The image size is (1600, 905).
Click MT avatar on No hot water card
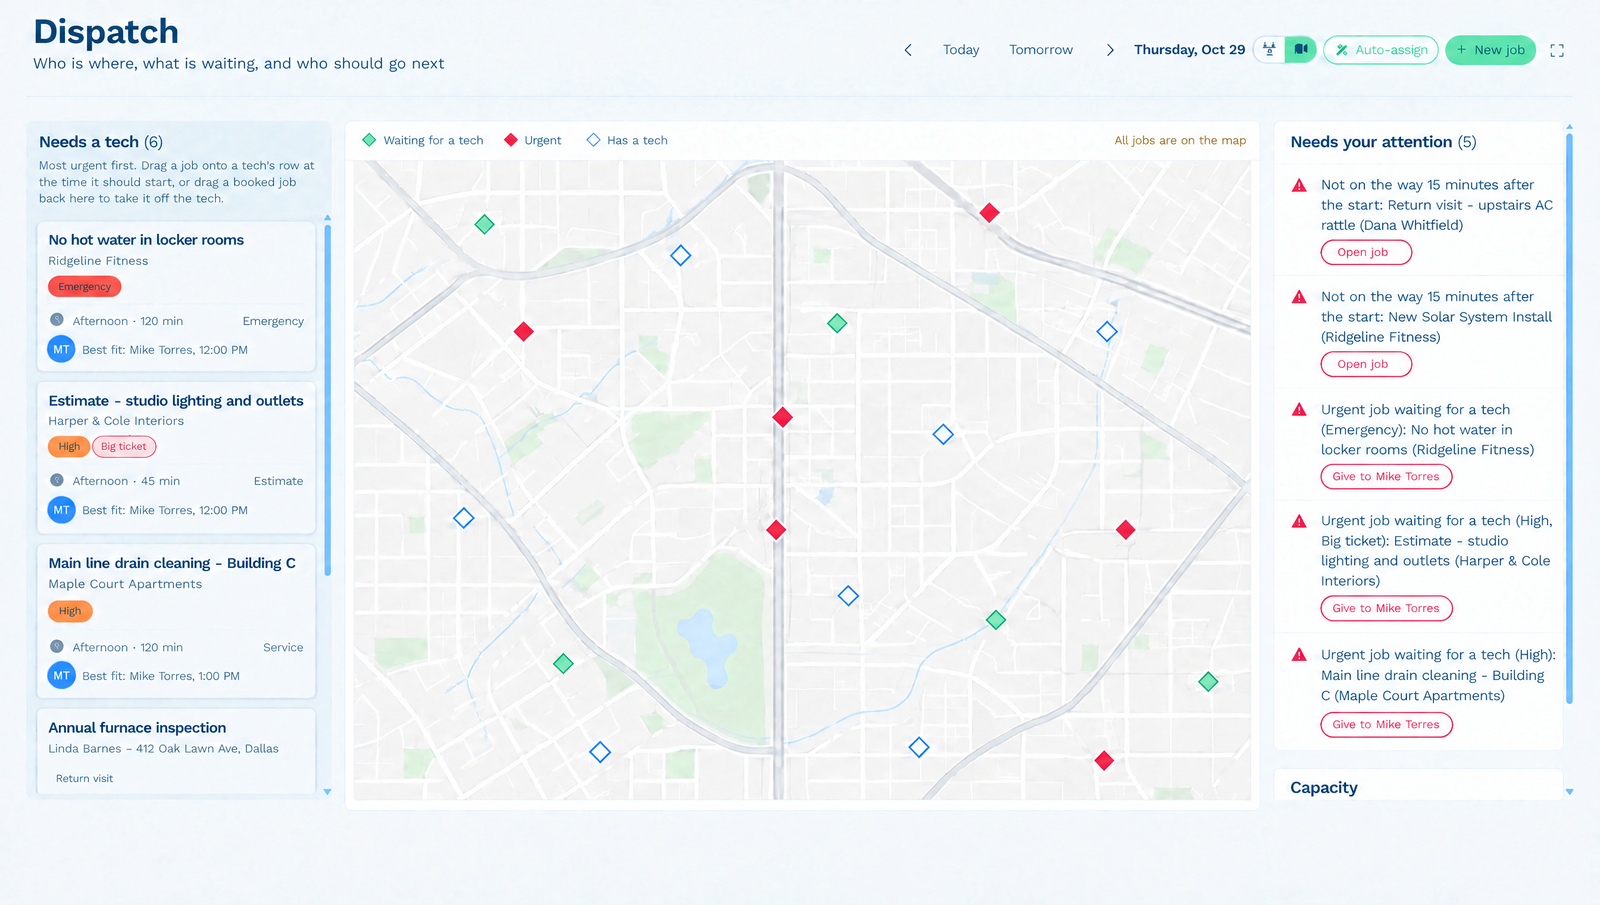[x=62, y=350]
